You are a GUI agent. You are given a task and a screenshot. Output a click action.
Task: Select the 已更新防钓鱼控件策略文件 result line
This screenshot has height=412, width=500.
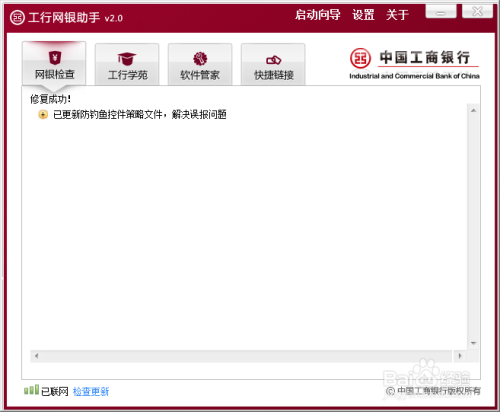tap(140, 115)
